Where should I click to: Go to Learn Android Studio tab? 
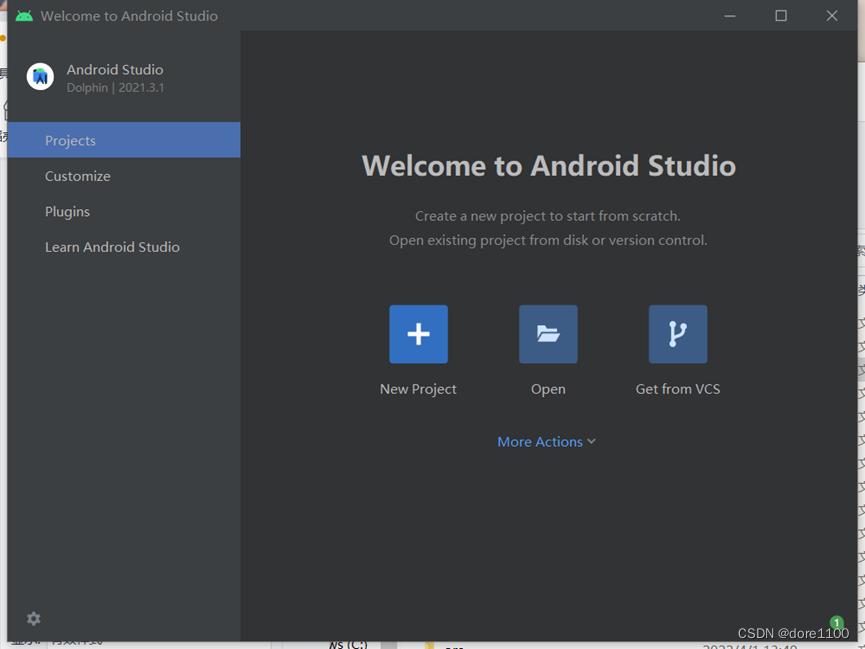[124, 247]
